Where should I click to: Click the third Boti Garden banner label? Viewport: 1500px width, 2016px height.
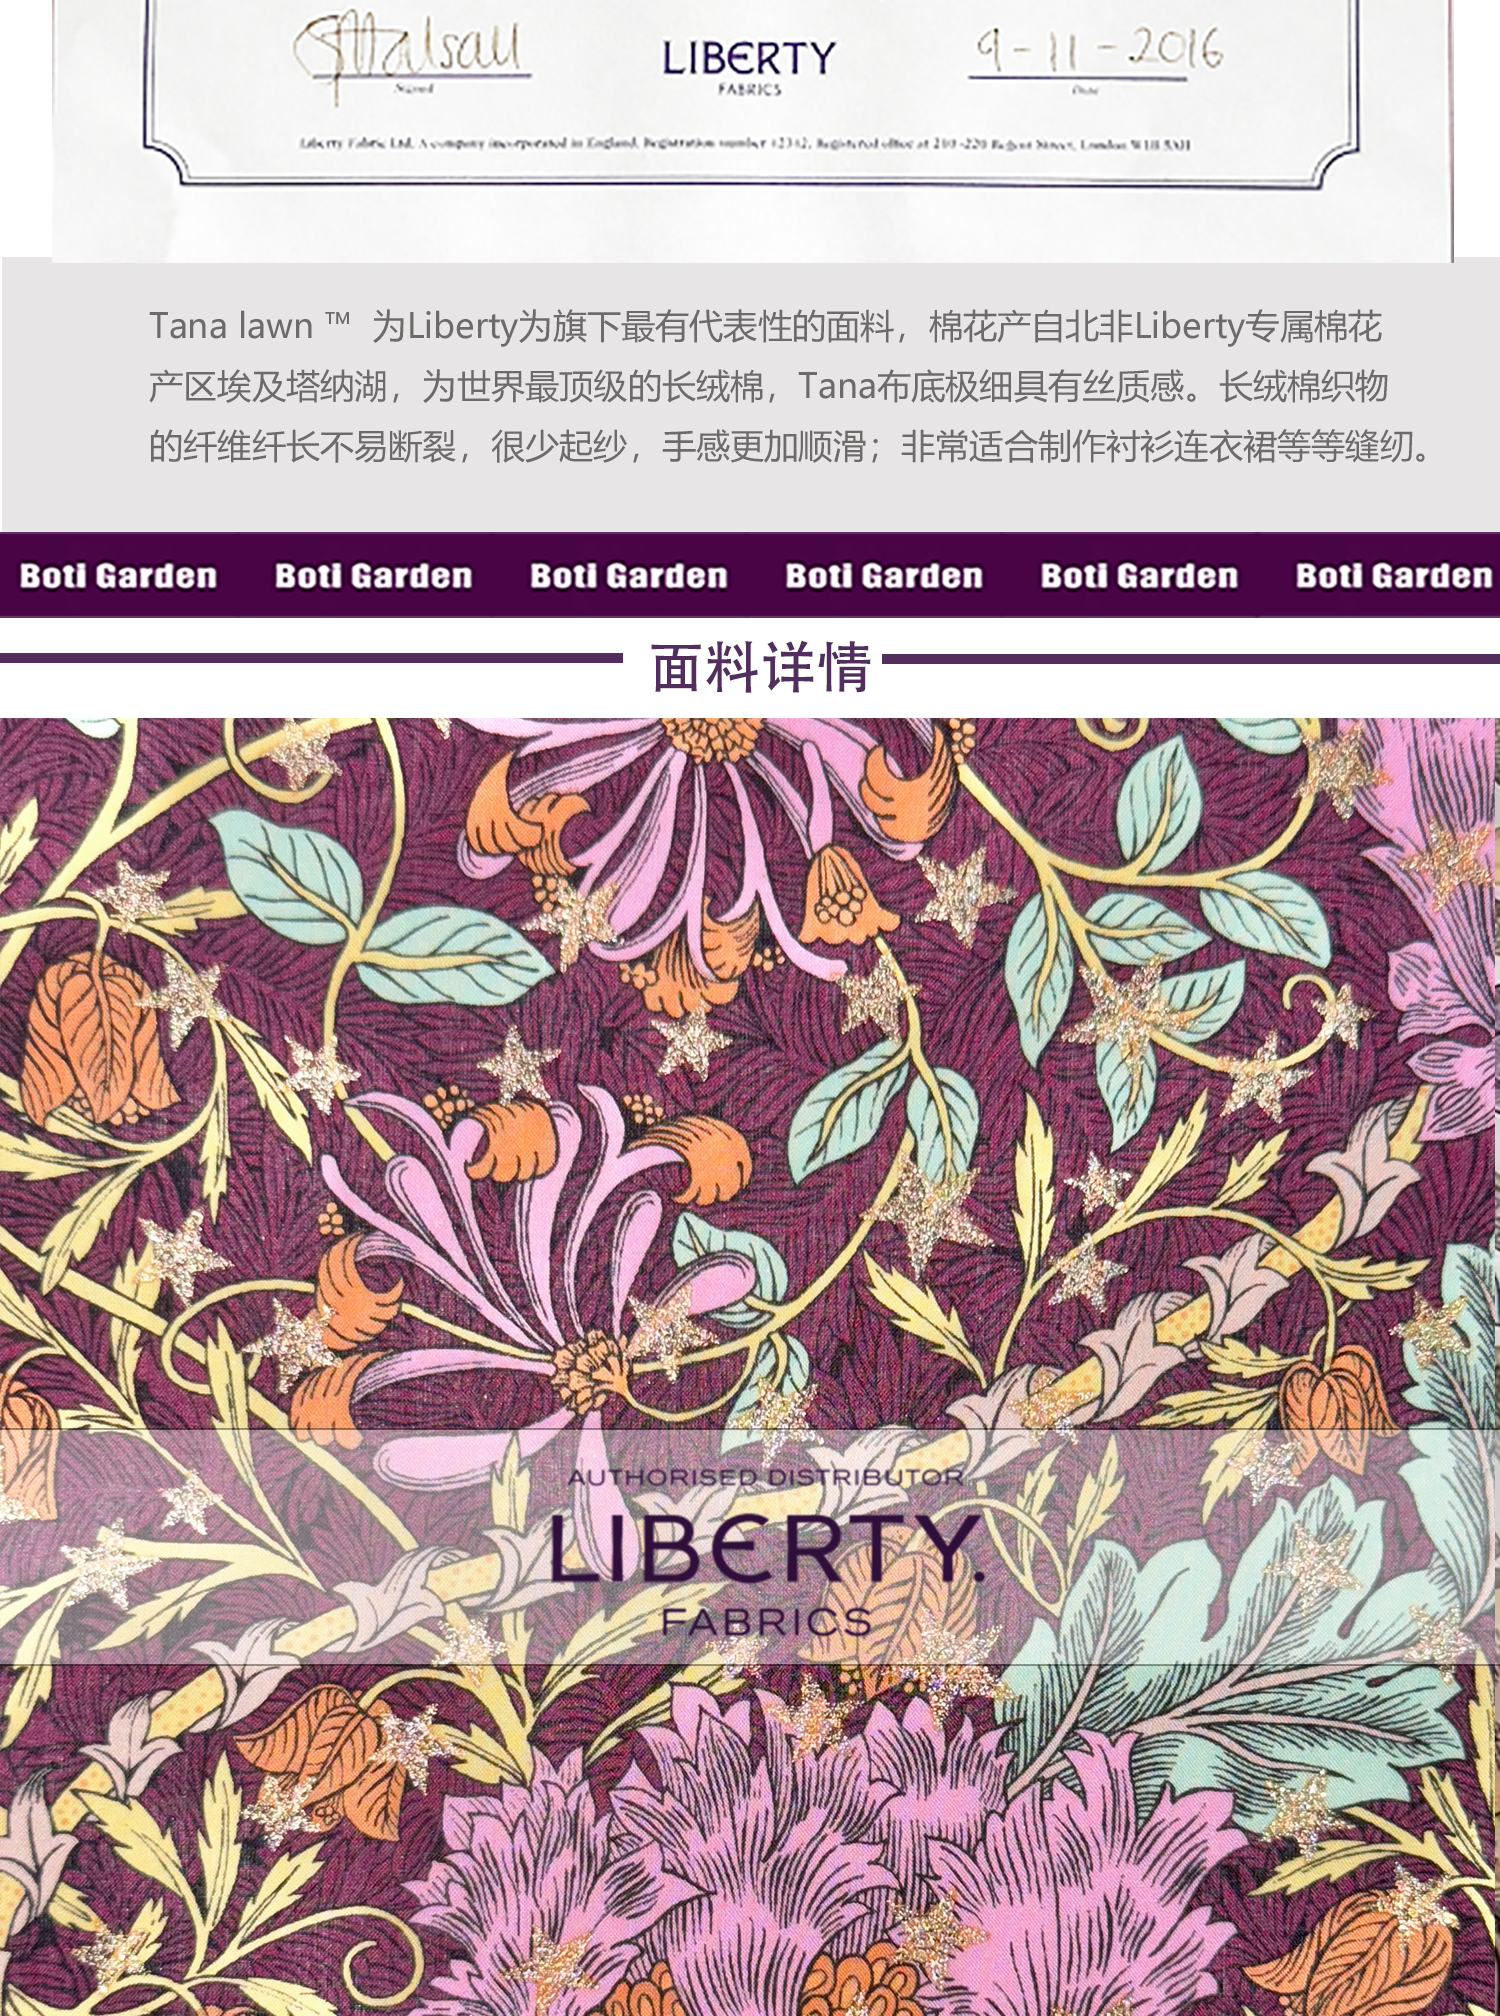click(x=629, y=576)
